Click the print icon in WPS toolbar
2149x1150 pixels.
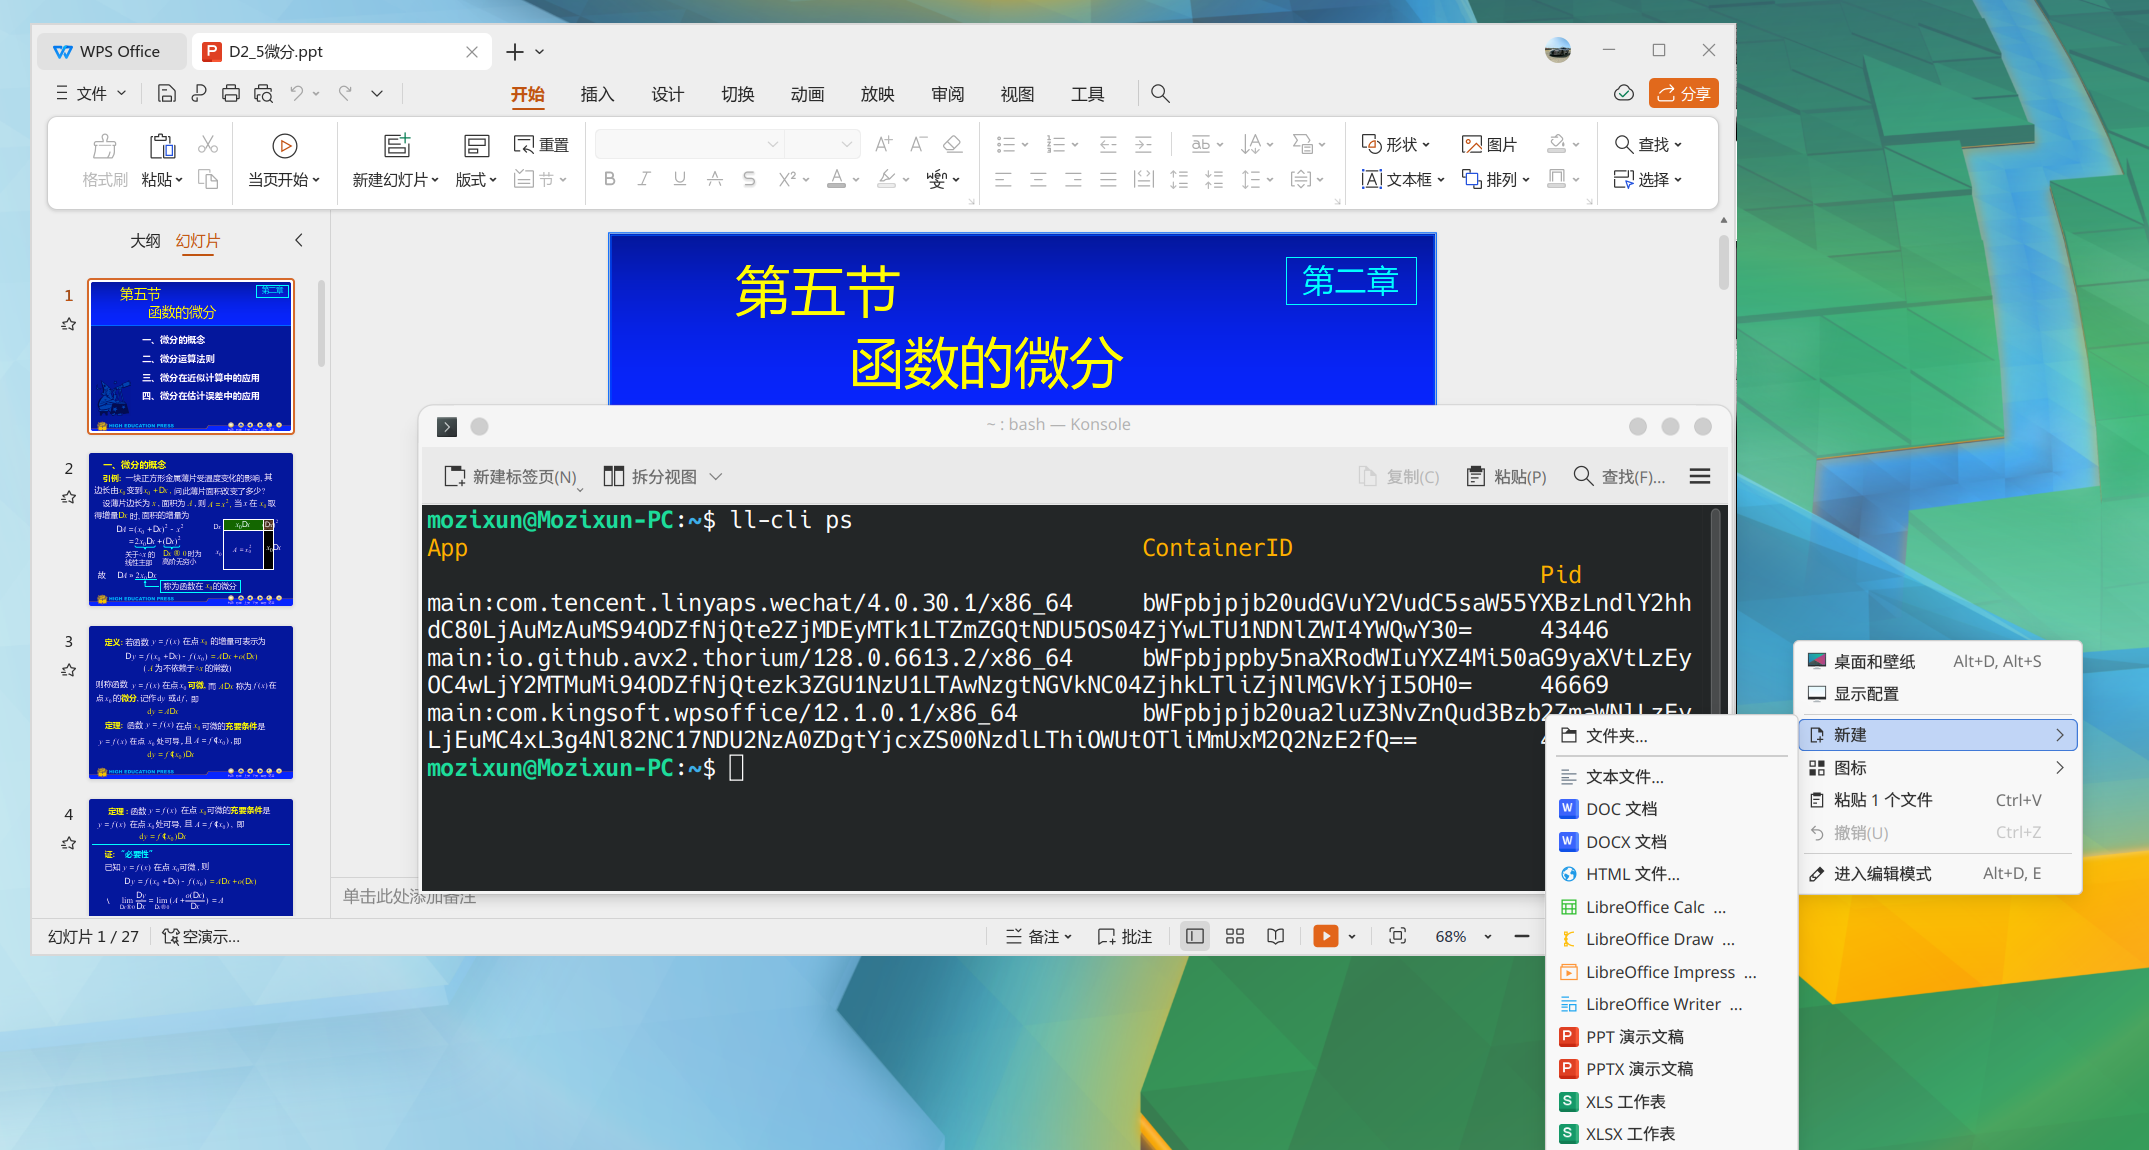click(231, 93)
